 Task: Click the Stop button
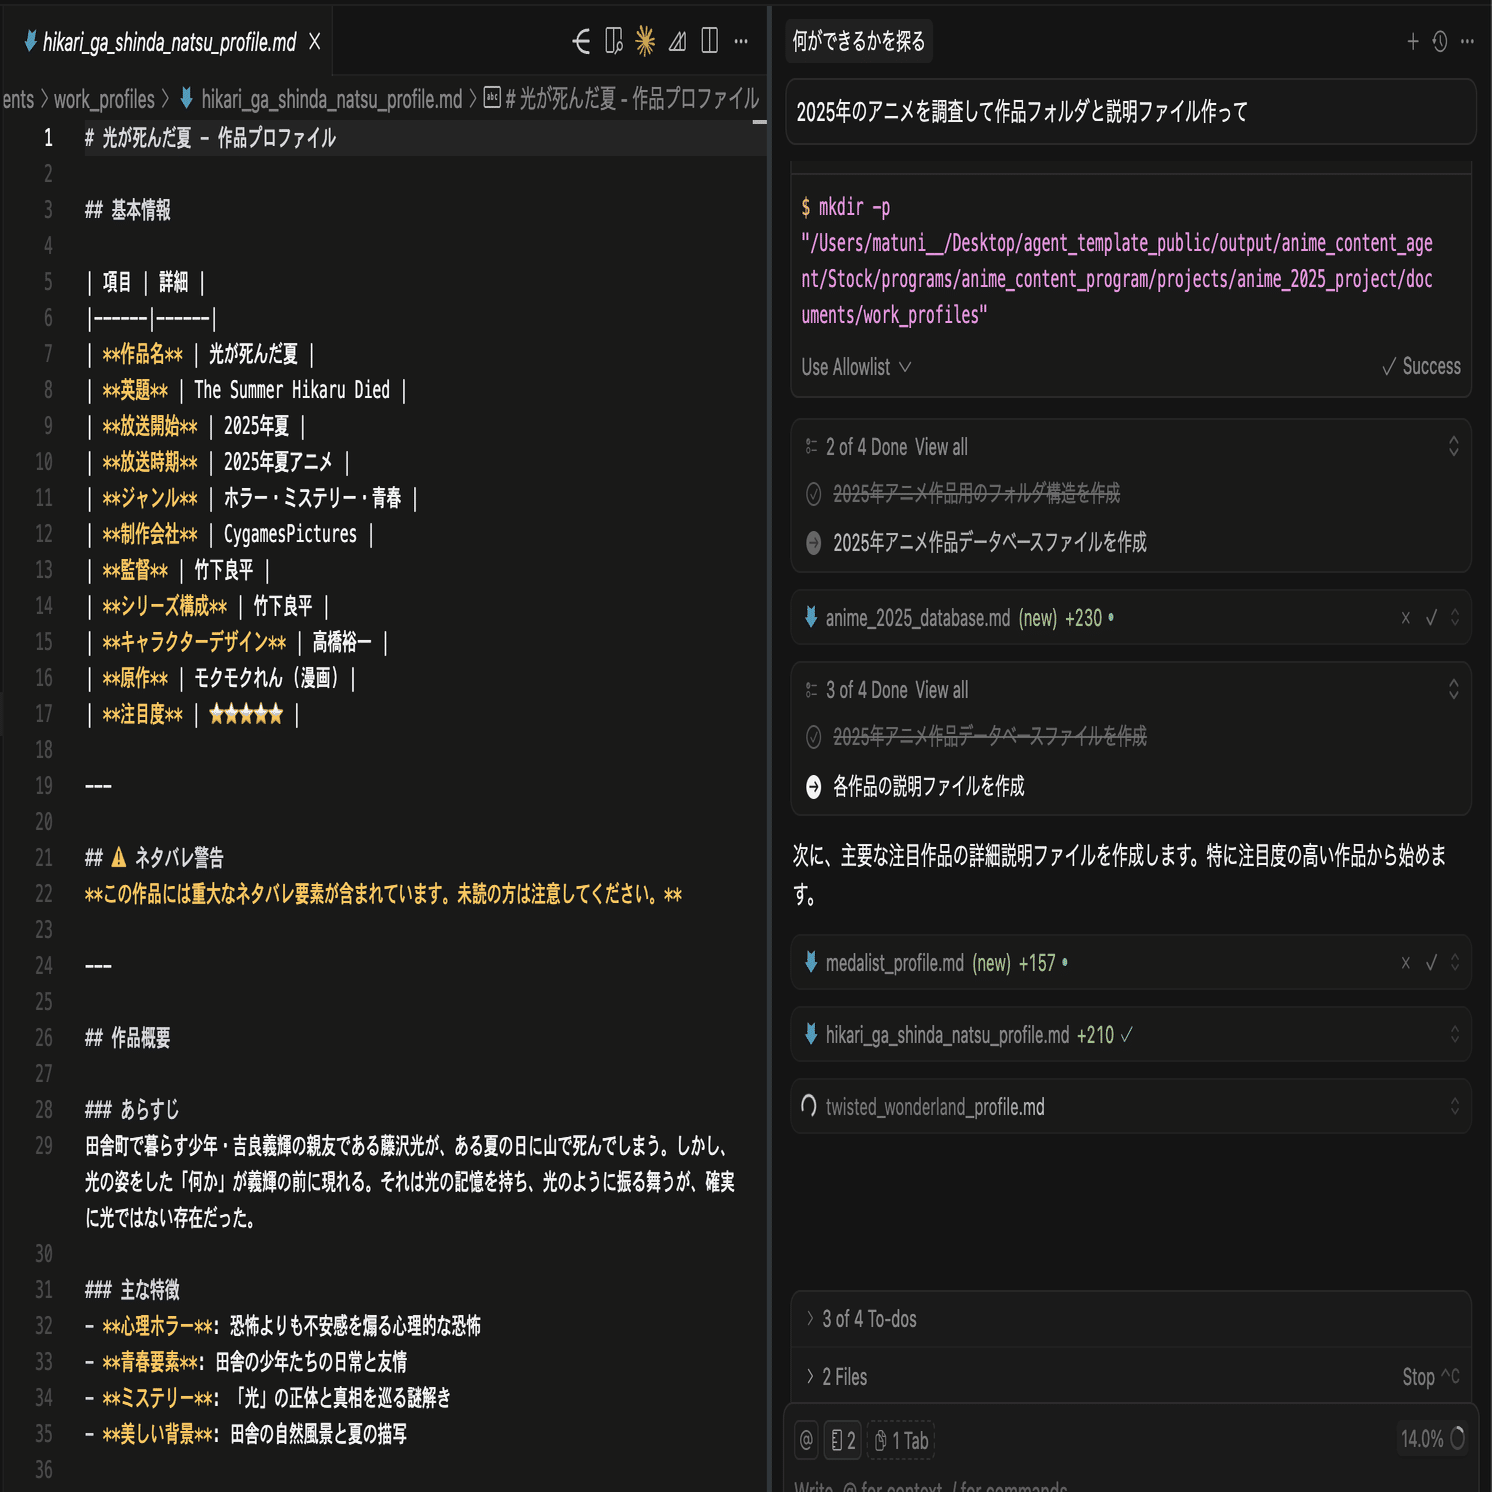pos(1419,1377)
